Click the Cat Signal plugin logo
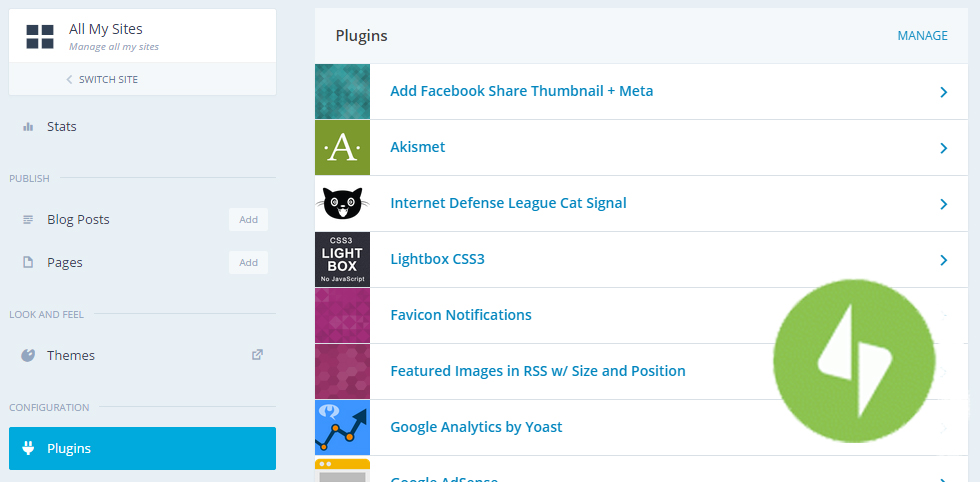980x482 pixels. click(x=342, y=204)
